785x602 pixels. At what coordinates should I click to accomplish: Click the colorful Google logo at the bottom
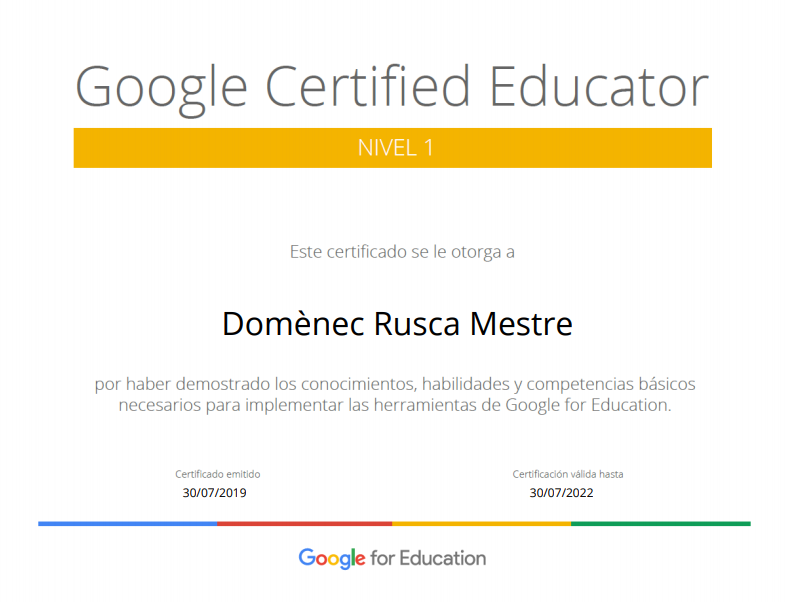(x=332, y=559)
